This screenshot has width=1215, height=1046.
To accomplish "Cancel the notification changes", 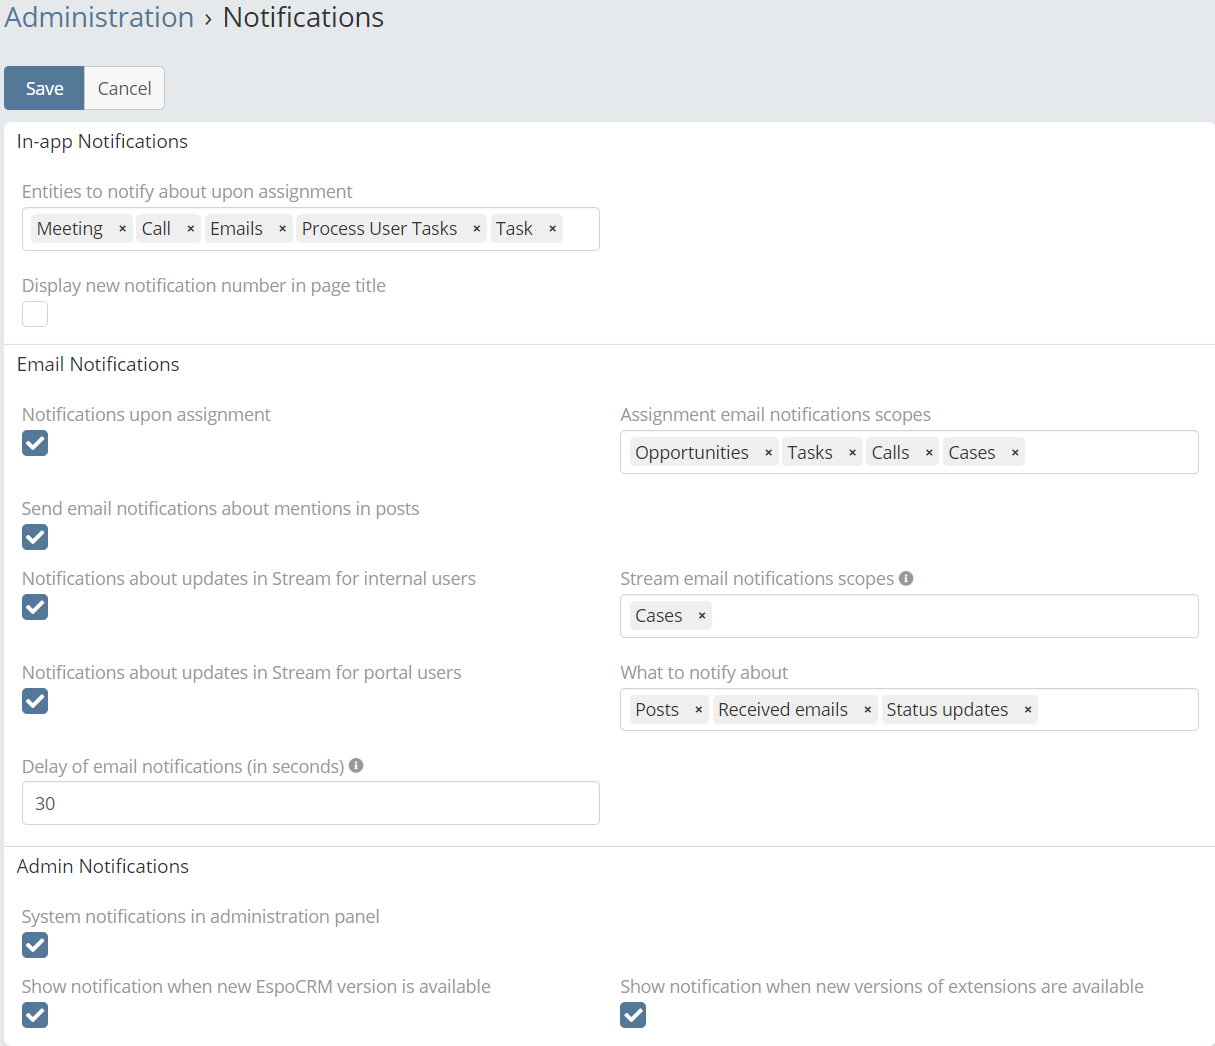I will click(124, 88).
